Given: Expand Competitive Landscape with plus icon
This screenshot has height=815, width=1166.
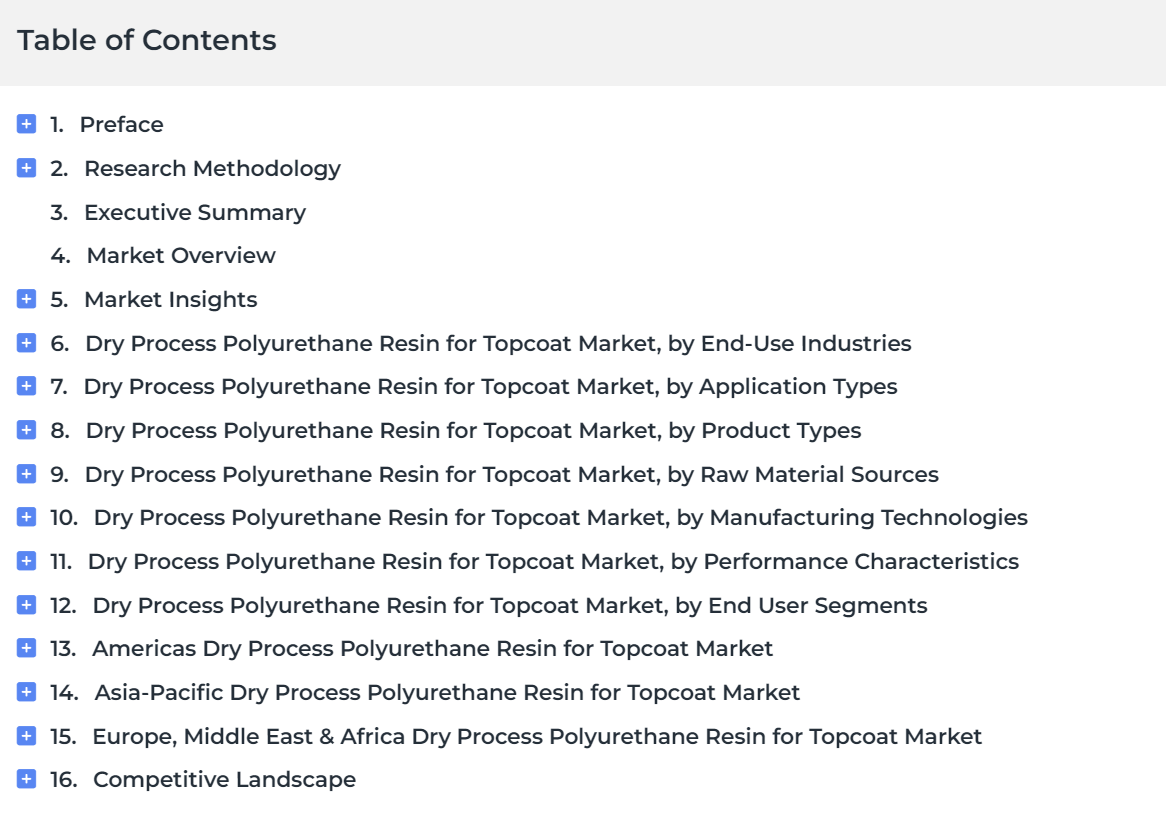Looking at the screenshot, I should pyautogui.click(x=26, y=779).
